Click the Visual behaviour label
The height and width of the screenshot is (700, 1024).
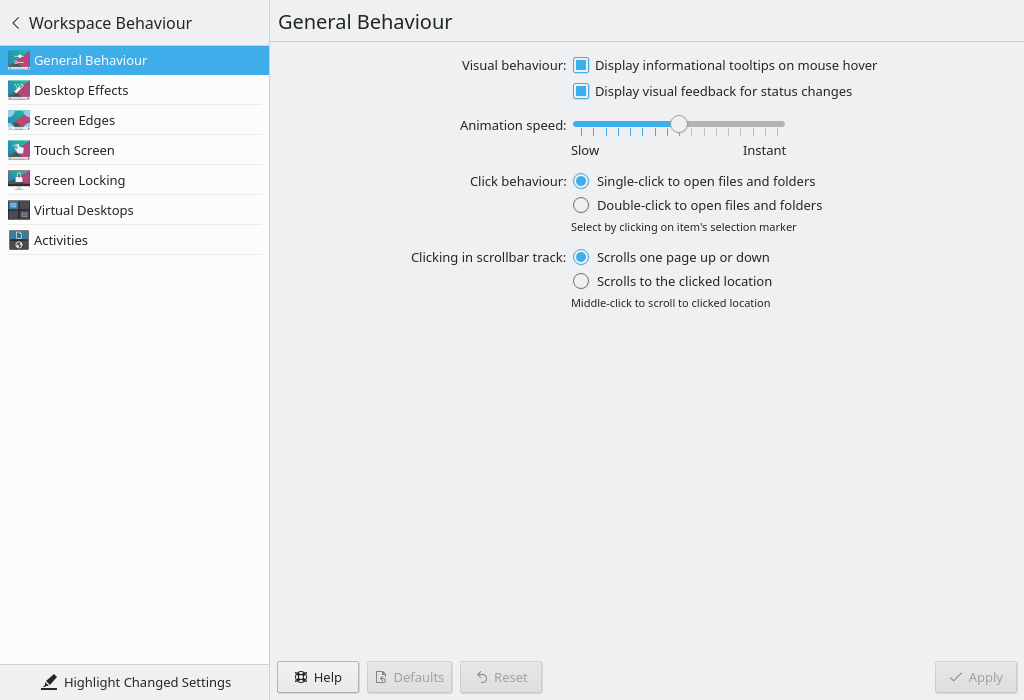(x=514, y=65)
